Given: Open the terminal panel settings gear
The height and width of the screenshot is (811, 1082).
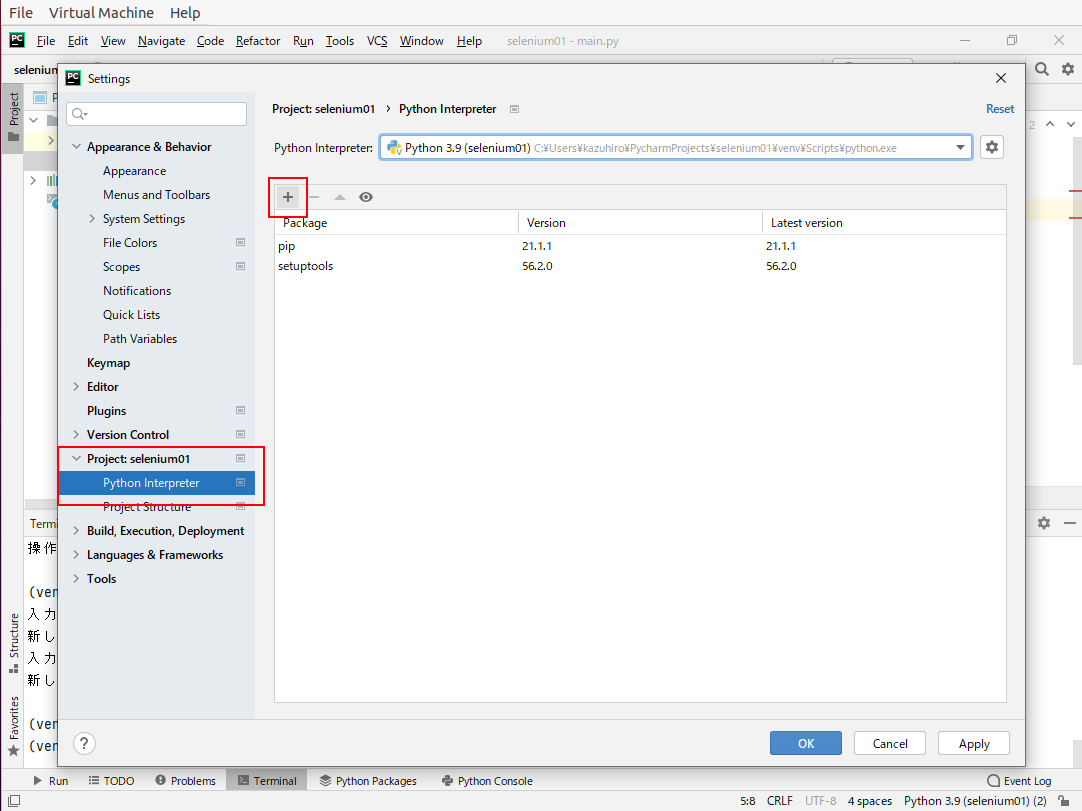Looking at the screenshot, I should [1044, 523].
